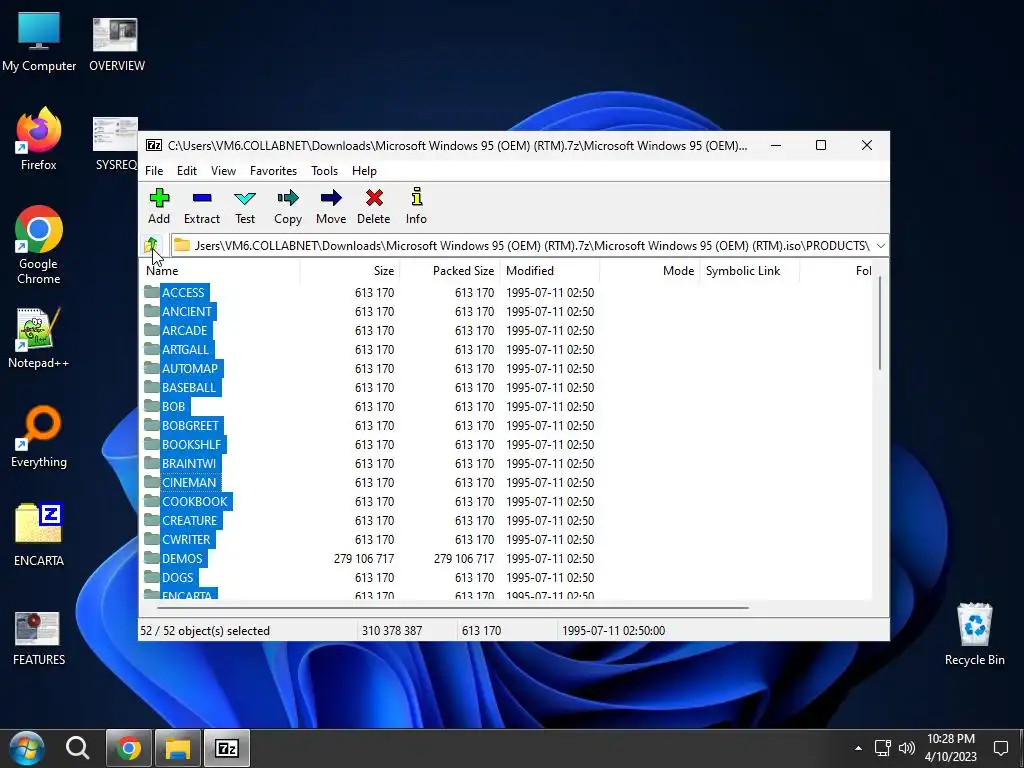Click the vertical scrollbar thumb
The height and width of the screenshot is (768, 1024).
coord(880,323)
